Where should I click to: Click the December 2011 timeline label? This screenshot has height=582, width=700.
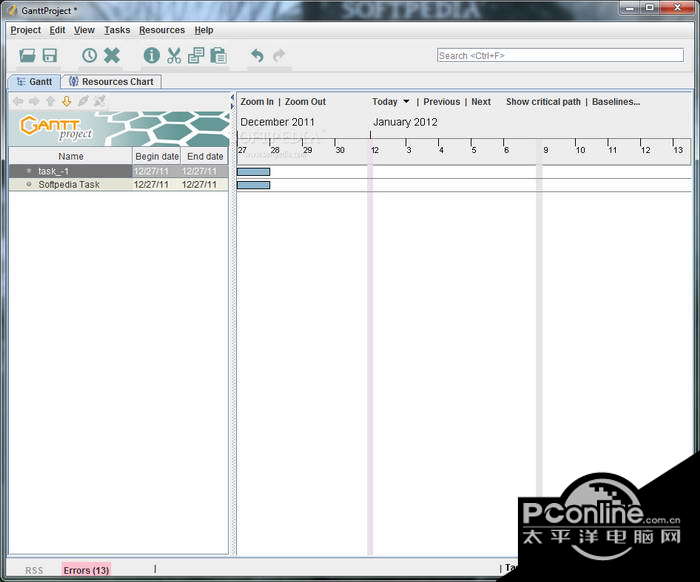(x=277, y=122)
